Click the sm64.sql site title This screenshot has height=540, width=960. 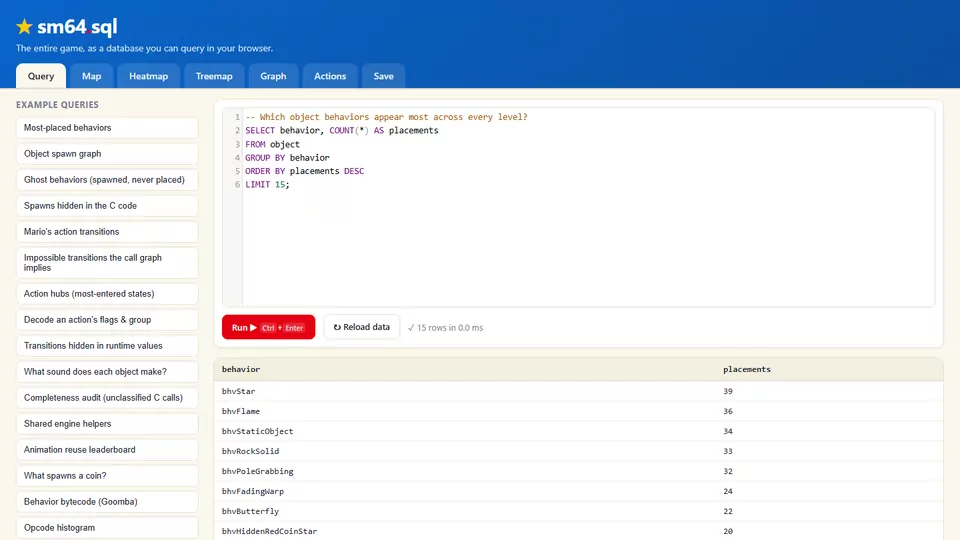pos(77,26)
